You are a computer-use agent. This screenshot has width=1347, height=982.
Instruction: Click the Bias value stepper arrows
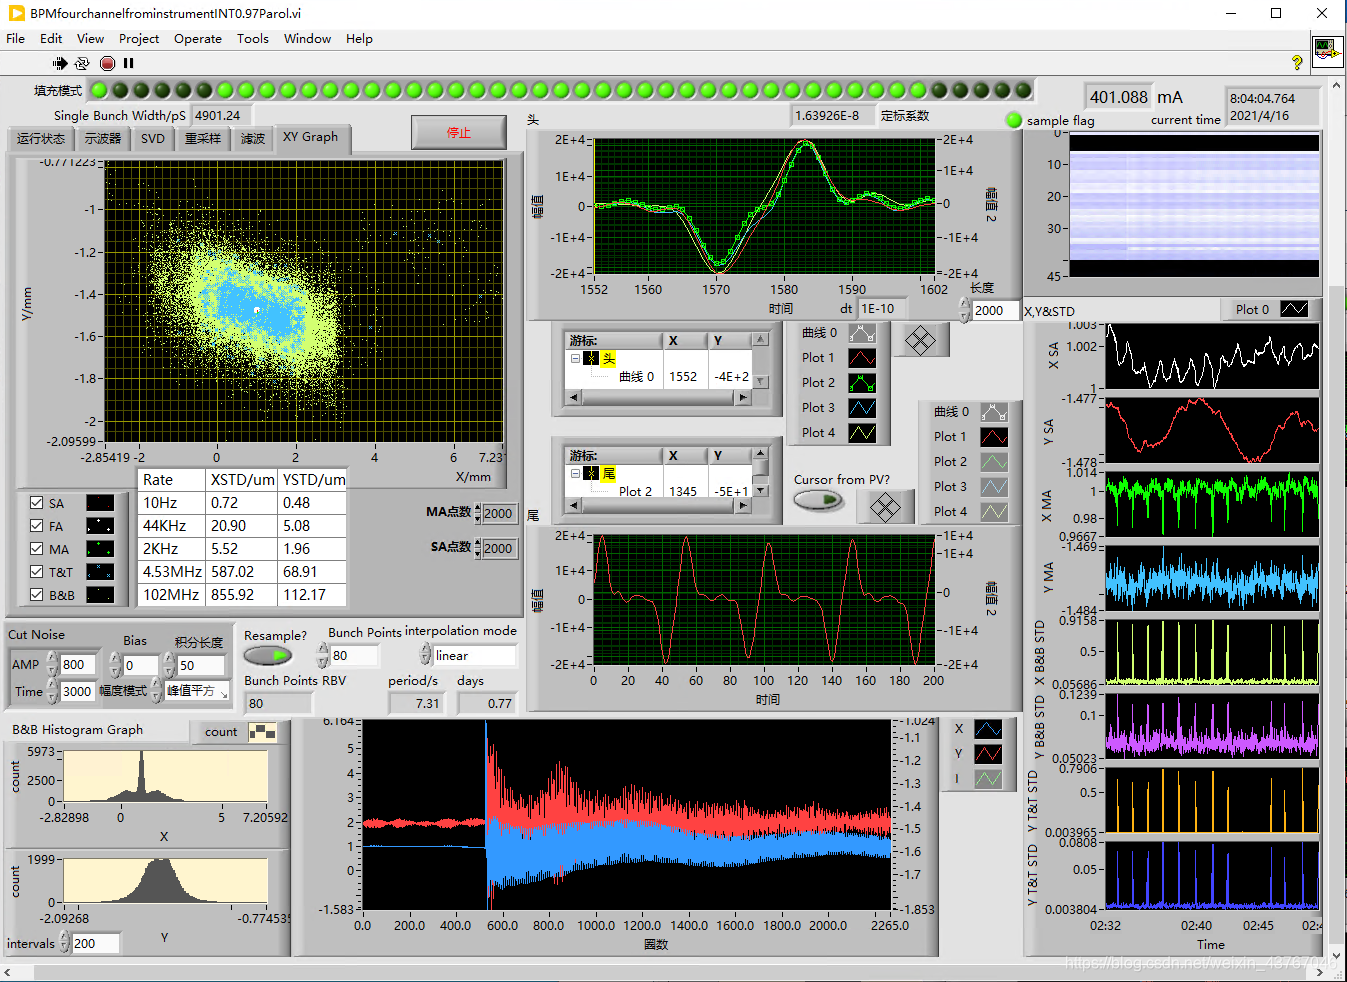(114, 664)
